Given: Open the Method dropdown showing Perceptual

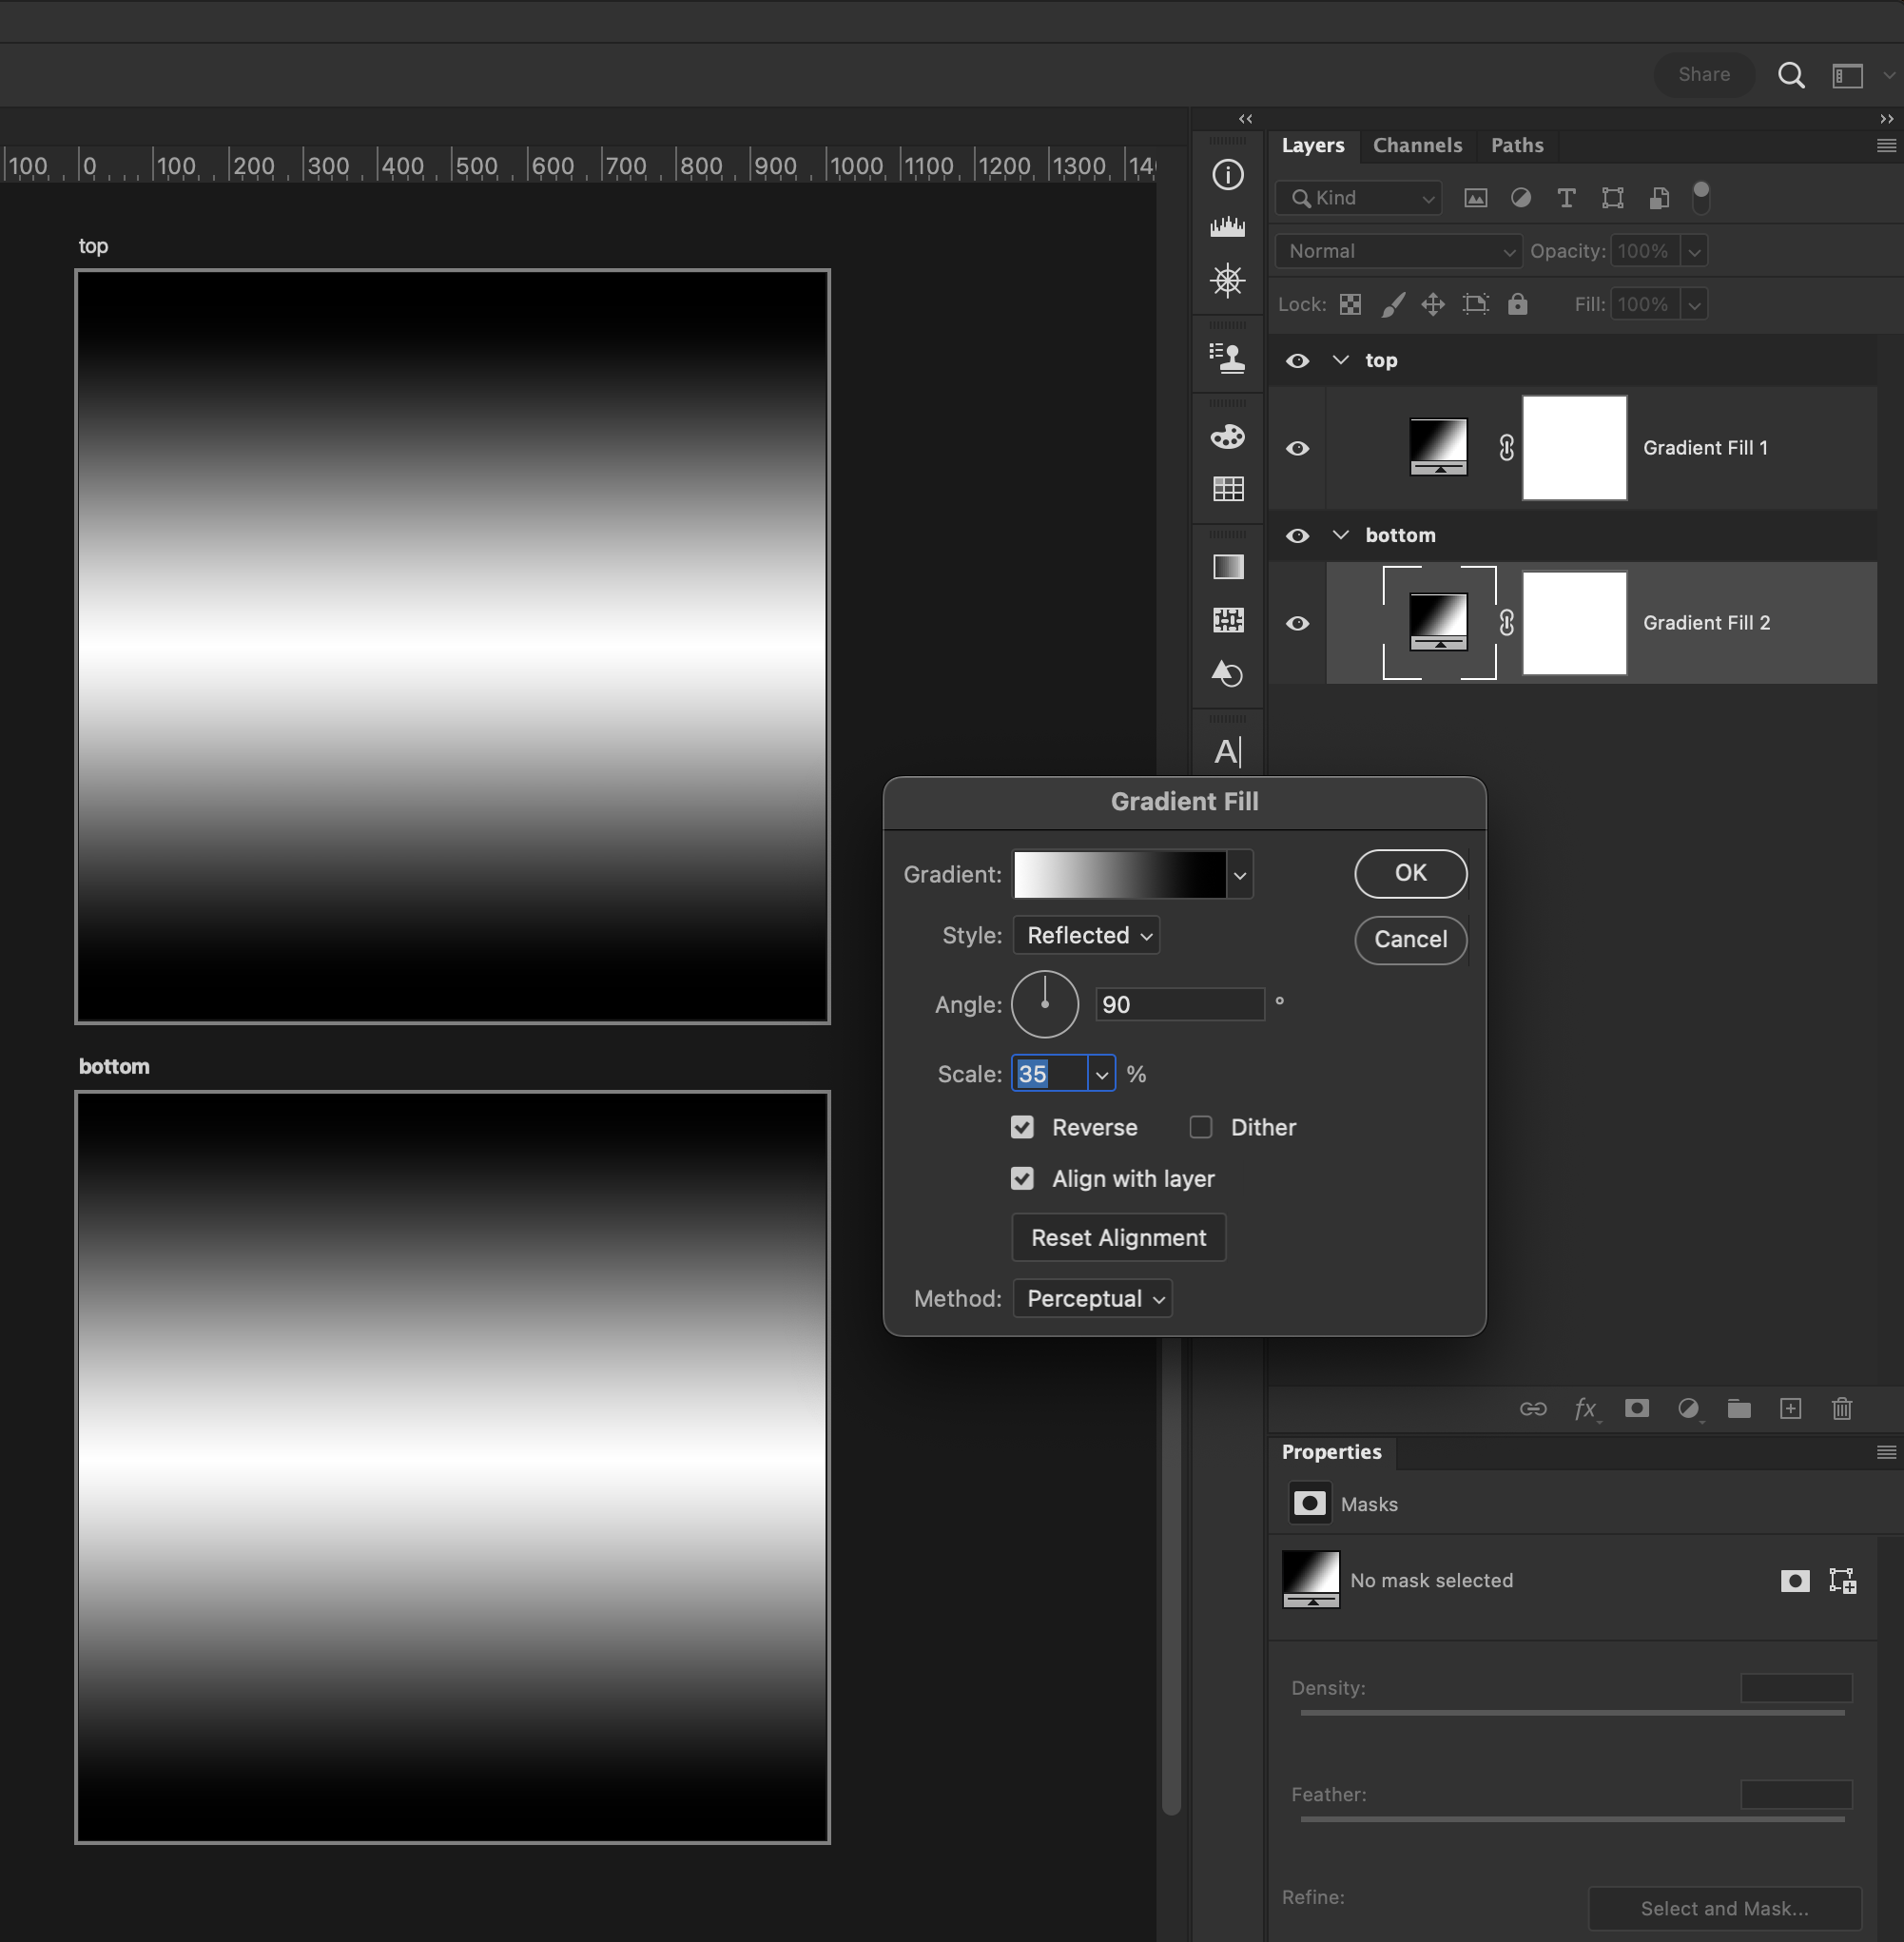Looking at the screenshot, I should tap(1092, 1298).
